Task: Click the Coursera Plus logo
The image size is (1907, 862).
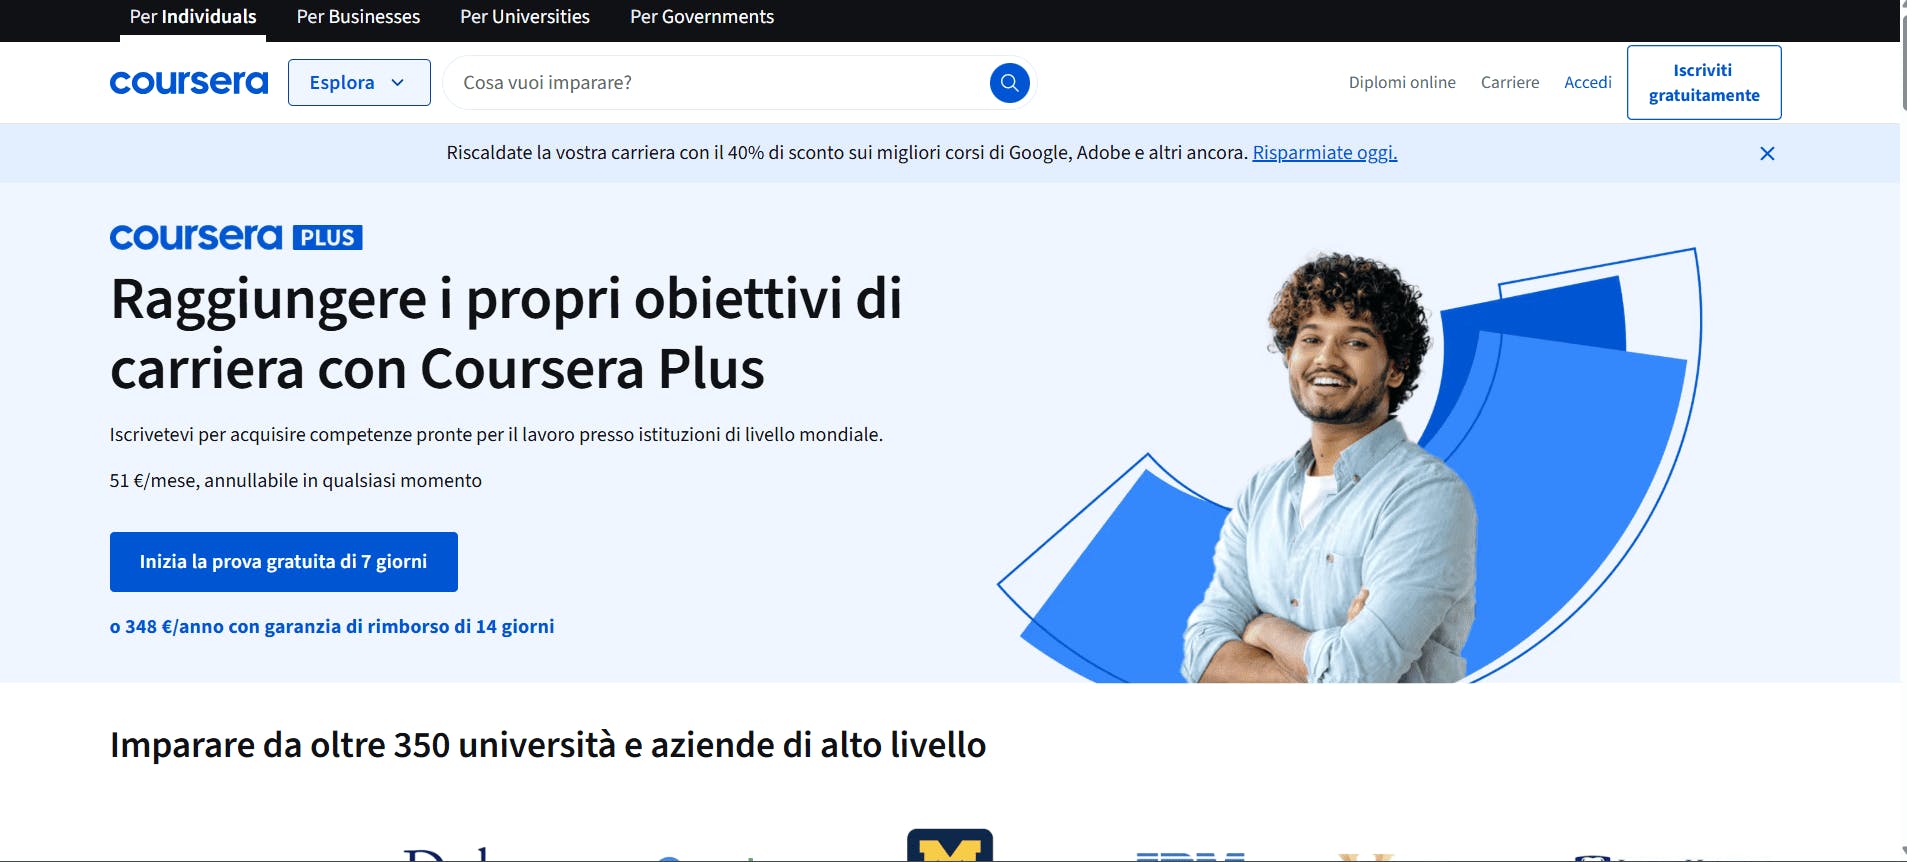Action: click(x=236, y=237)
